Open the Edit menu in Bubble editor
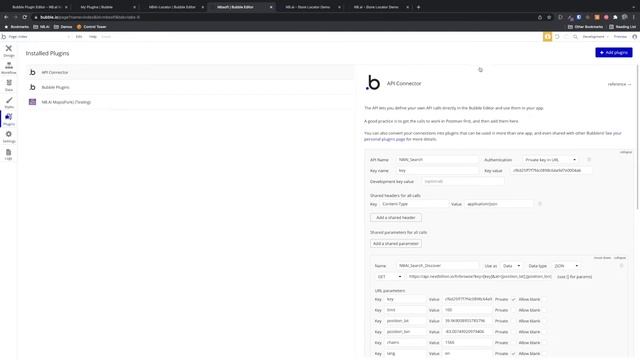Image resolution: width=640 pixels, height=360 pixels. [x=79, y=37]
